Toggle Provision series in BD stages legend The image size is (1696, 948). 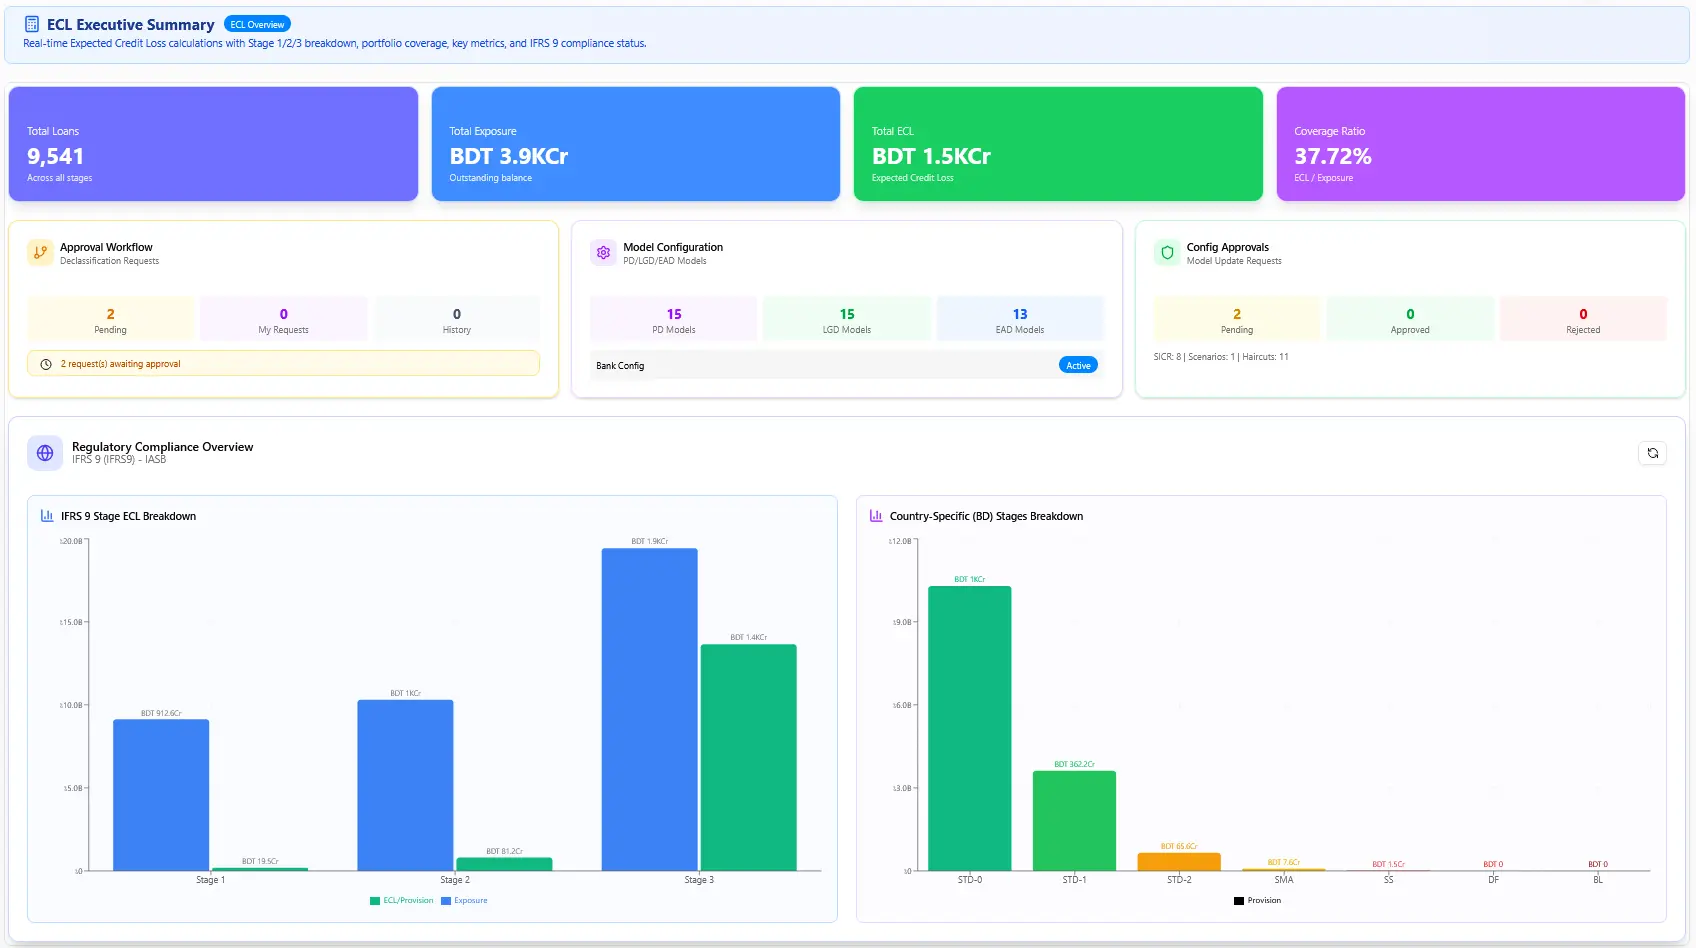coord(1258,901)
